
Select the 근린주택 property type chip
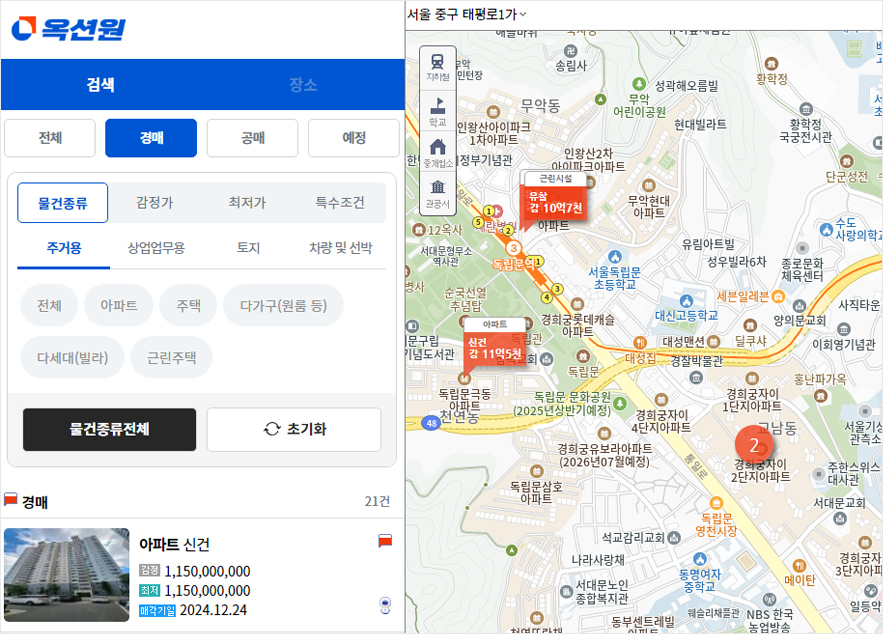click(171, 357)
